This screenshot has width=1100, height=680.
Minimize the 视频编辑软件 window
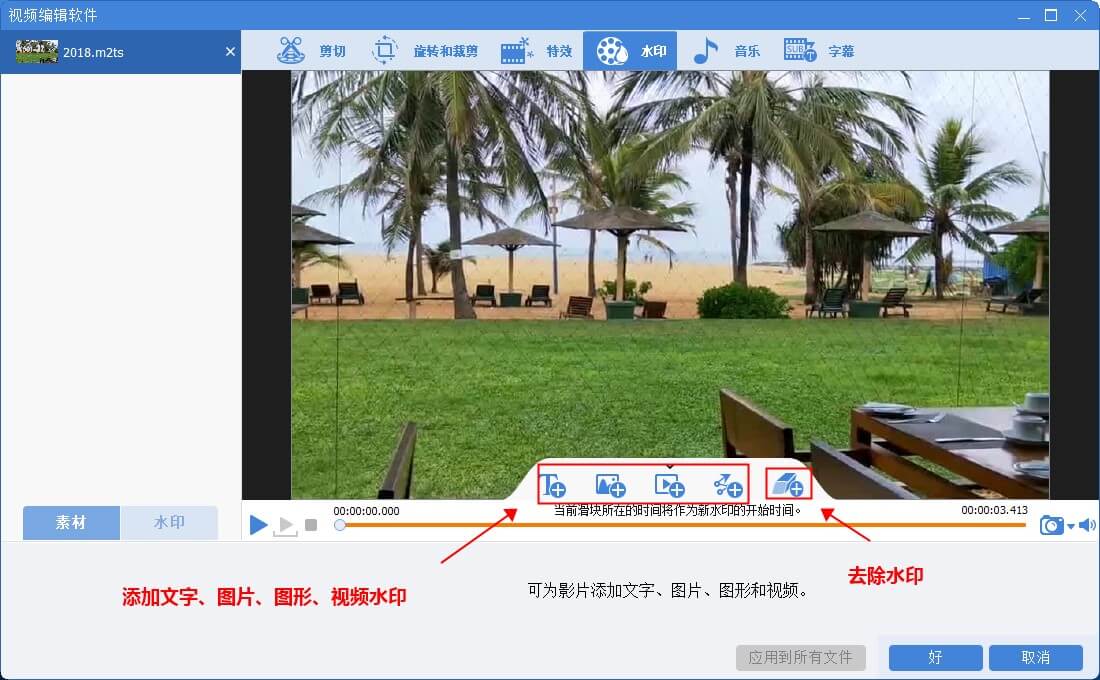coord(1024,15)
